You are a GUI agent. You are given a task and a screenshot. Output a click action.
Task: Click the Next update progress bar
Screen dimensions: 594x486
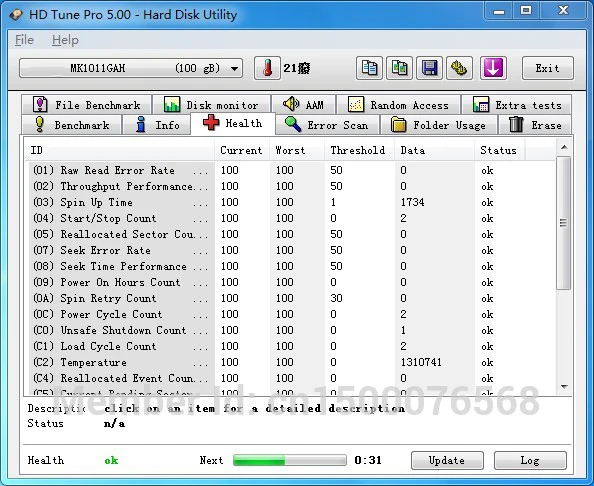290,460
